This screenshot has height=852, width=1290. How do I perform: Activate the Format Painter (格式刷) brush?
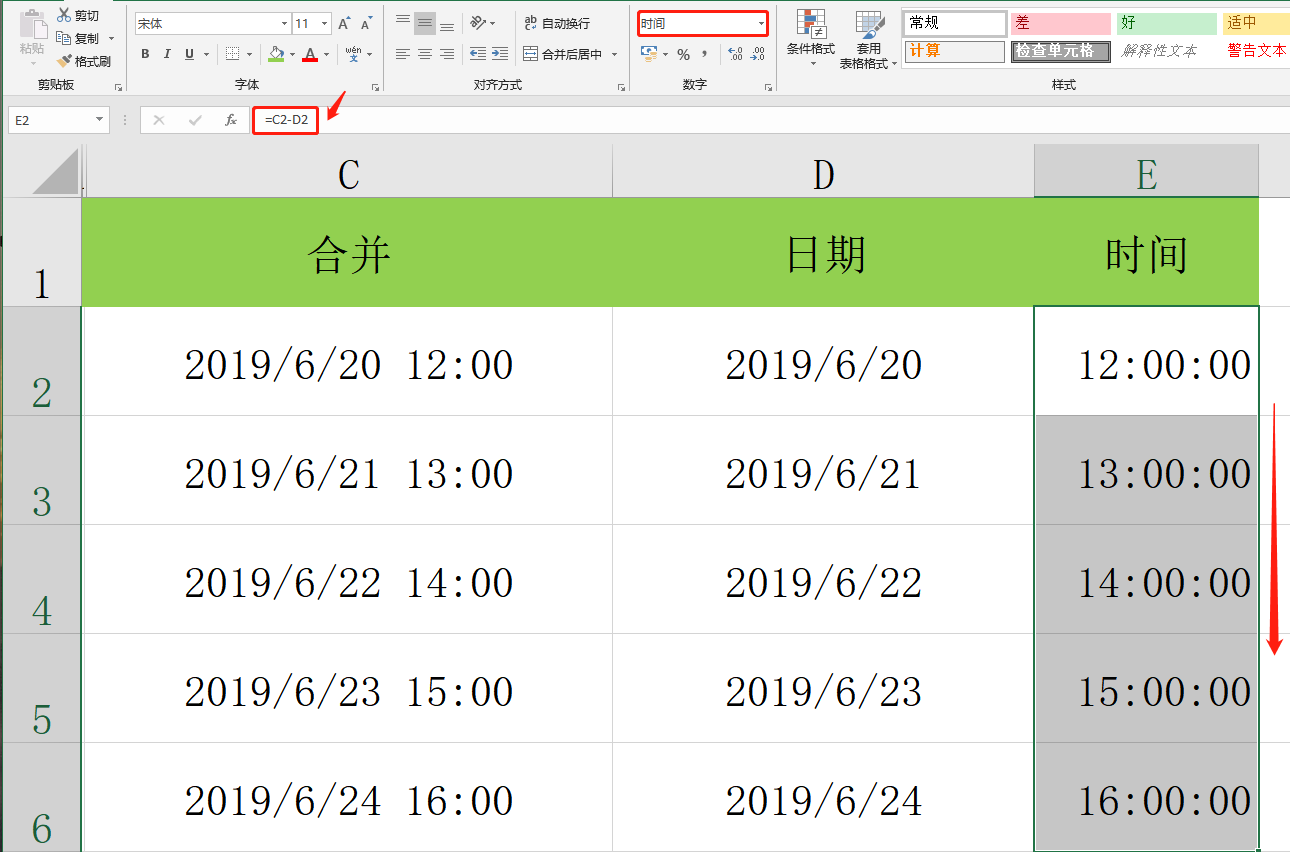click(x=64, y=61)
